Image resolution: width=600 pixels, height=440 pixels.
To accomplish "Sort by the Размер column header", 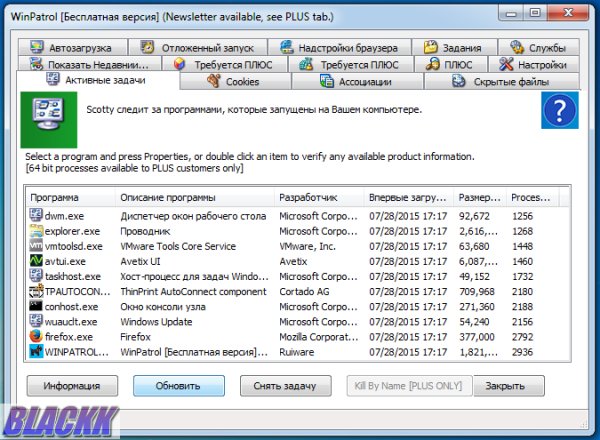I will pos(480,197).
